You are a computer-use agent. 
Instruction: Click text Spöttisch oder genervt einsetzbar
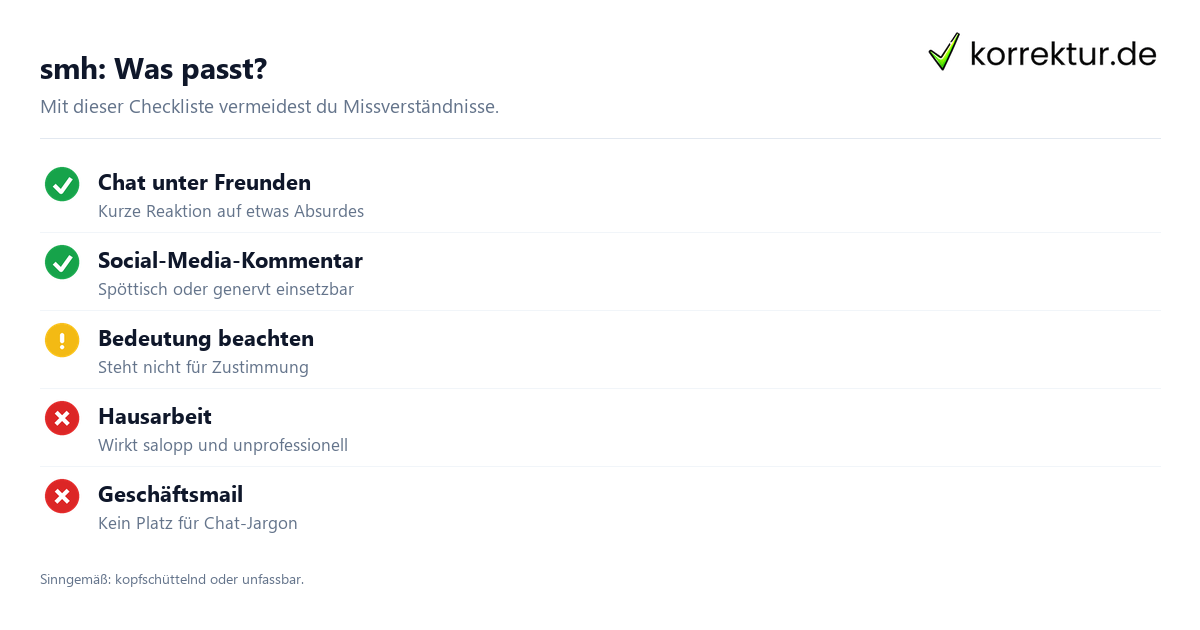point(226,290)
